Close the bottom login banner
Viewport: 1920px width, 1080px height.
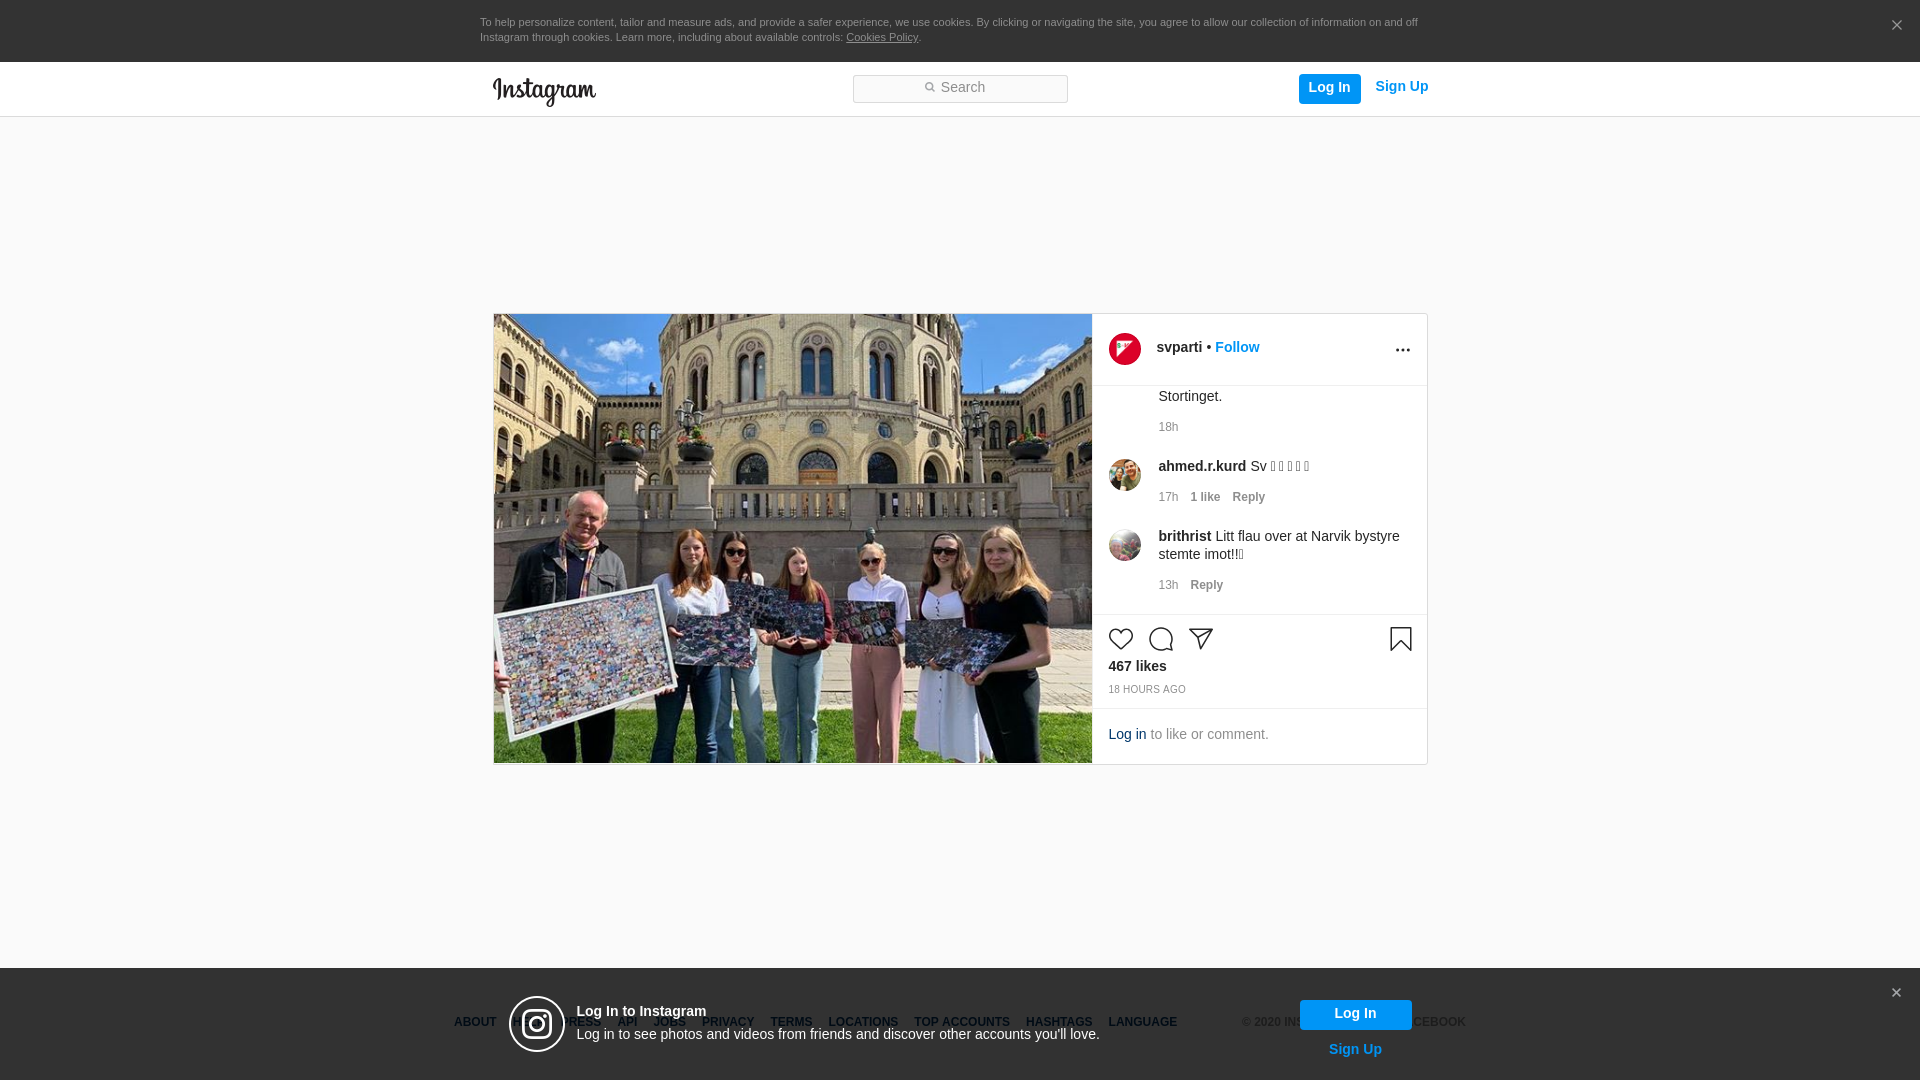pos(1895,993)
